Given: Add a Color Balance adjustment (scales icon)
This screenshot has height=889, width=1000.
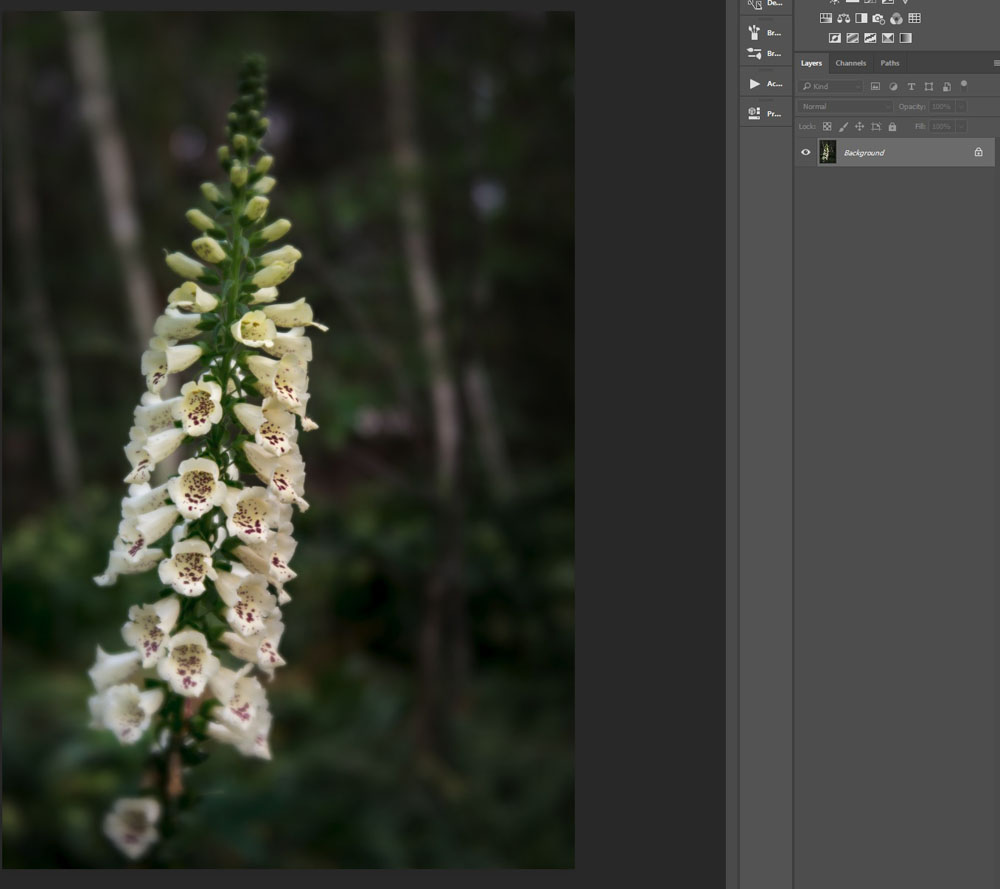Looking at the screenshot, I should (843, 18).
